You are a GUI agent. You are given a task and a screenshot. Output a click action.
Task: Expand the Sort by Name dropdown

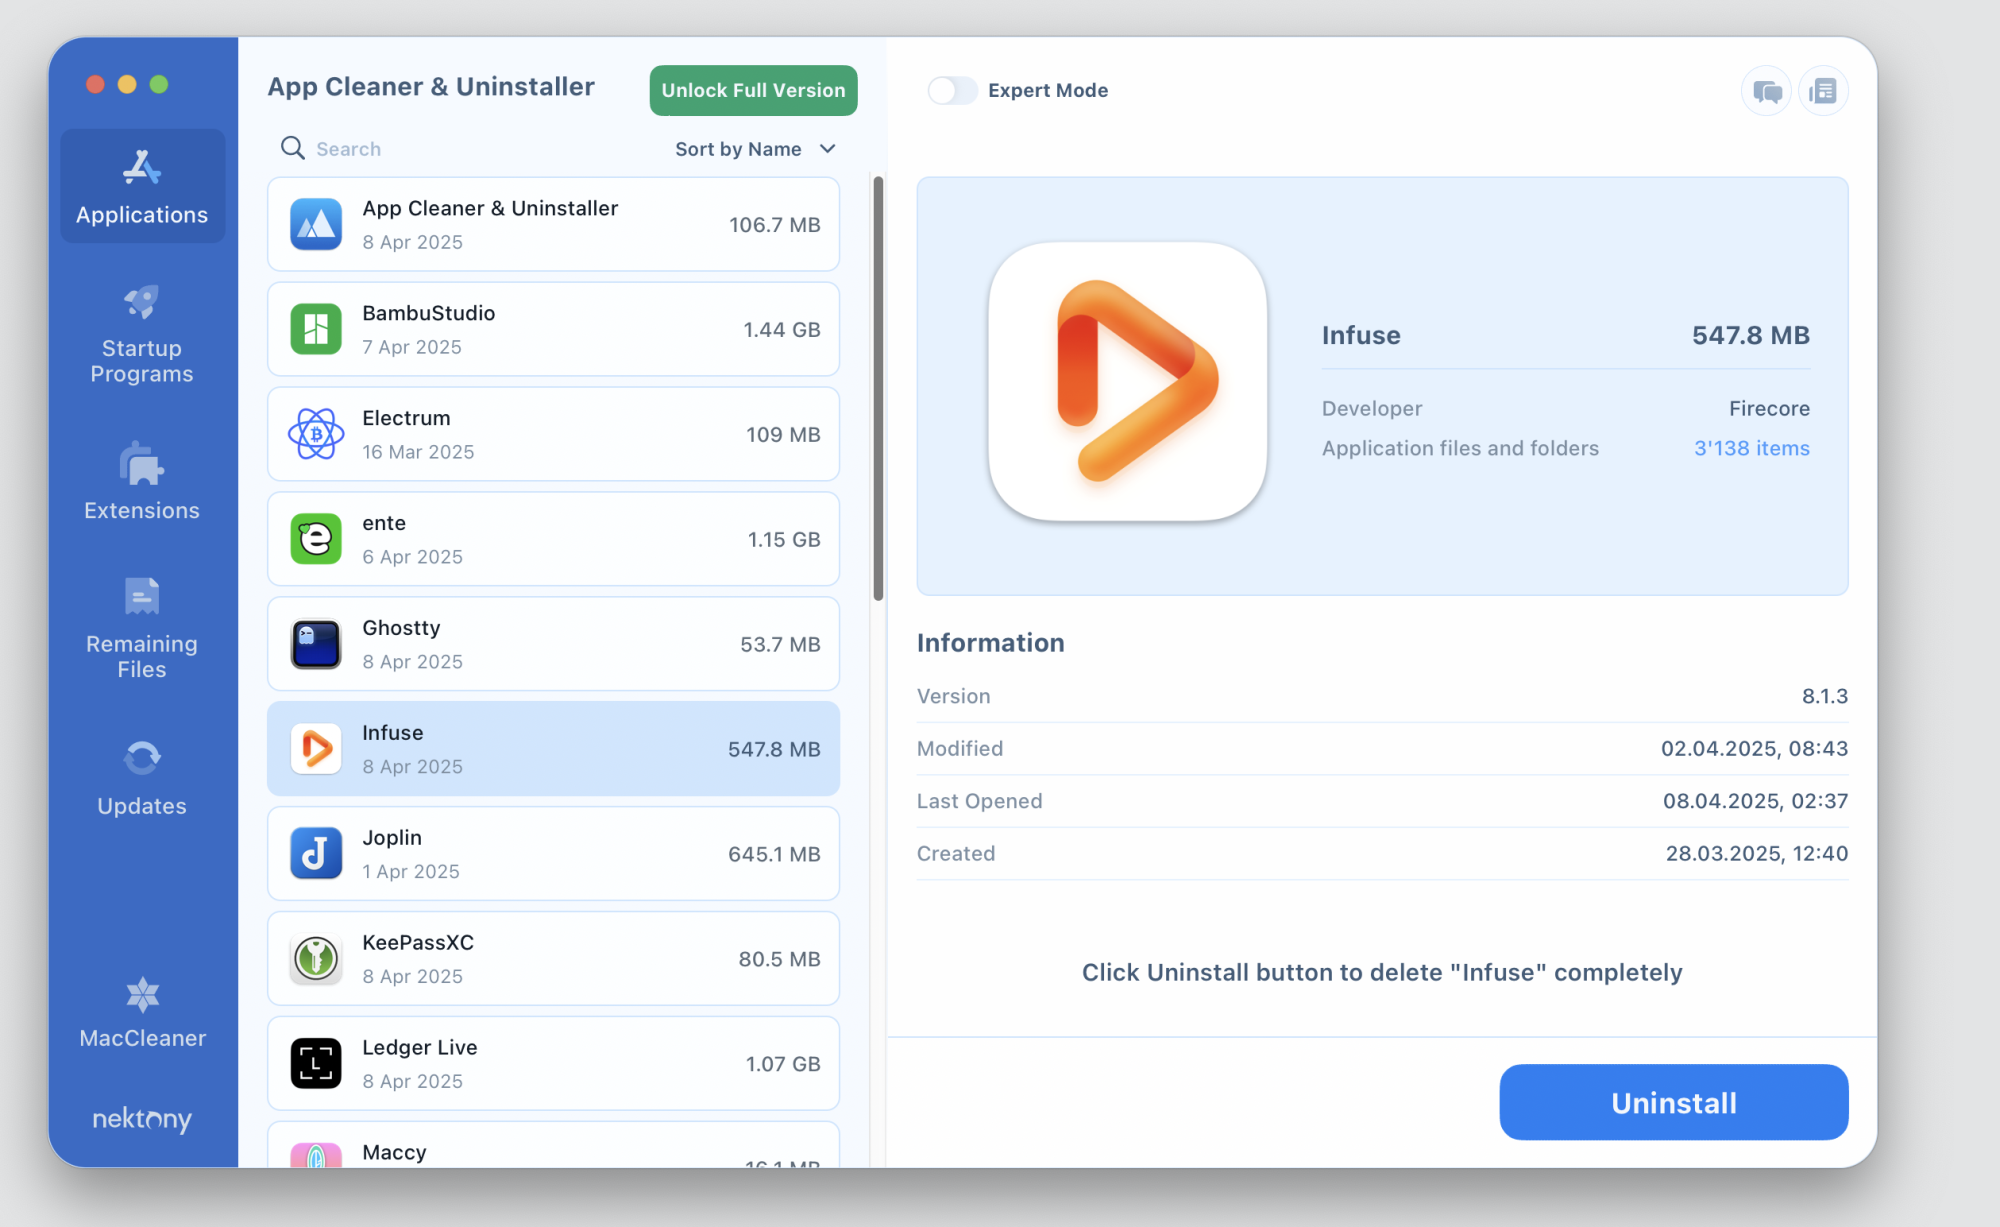pos(738,149)
